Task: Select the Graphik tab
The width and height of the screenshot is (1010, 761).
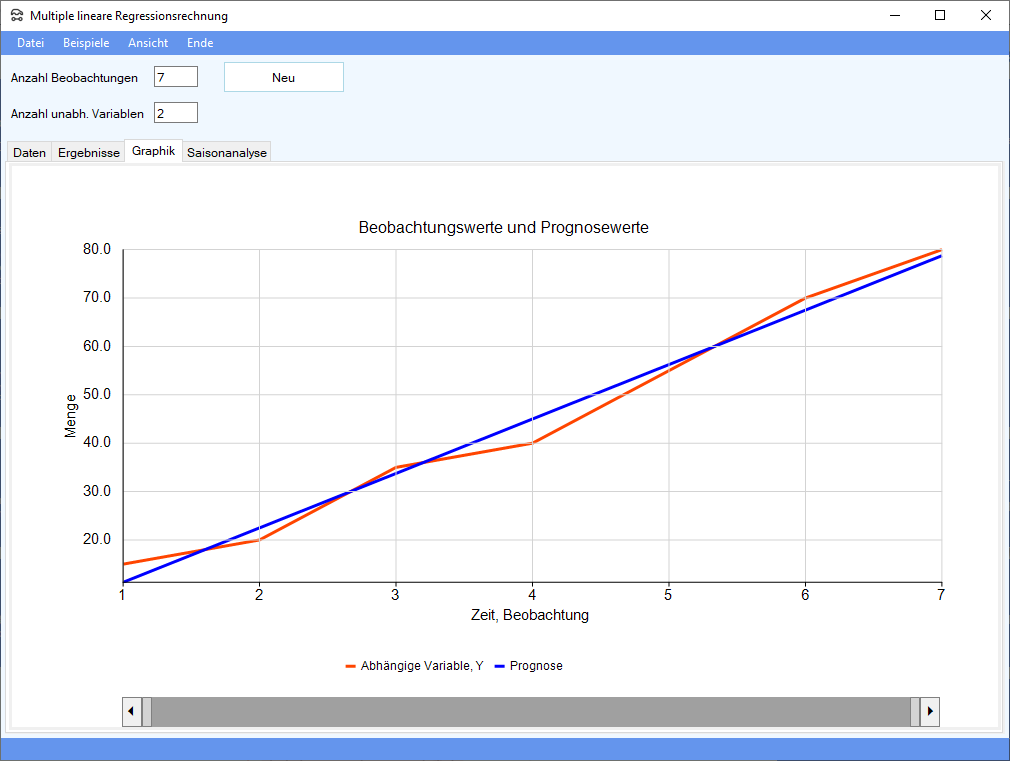Action: point(153,152)
